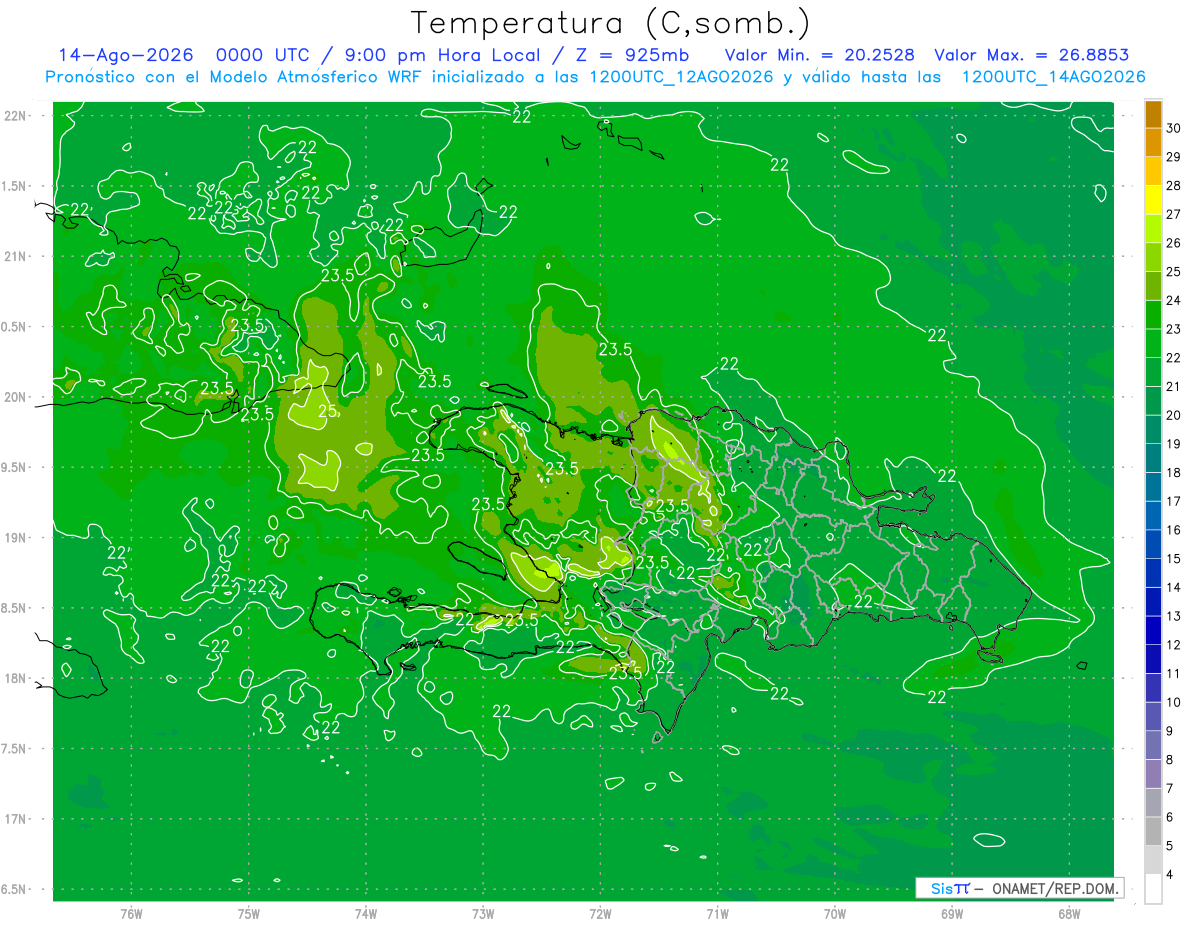Pick the gray swatch between legend 5 and 6
This screenshot has height=927, width=1200.
pyautogui.click(x=1153, y=831)
